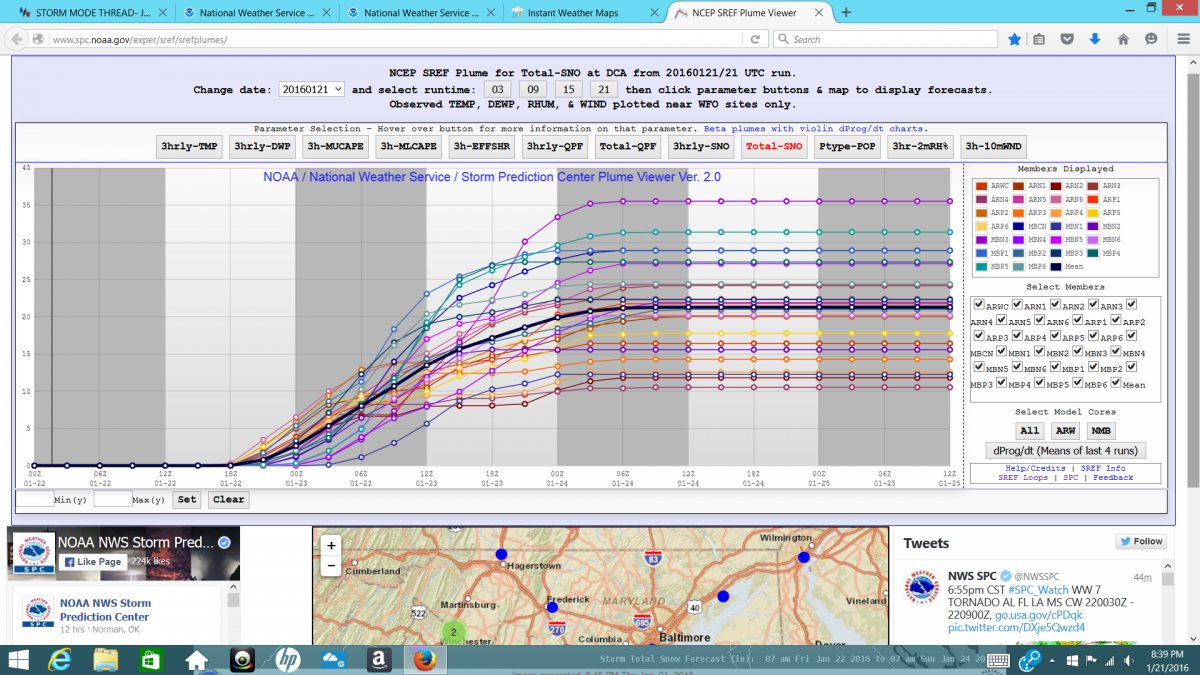Toggle the ARP3 member checkbox
Screen dimensions: 1200x675
pos(979,335)
